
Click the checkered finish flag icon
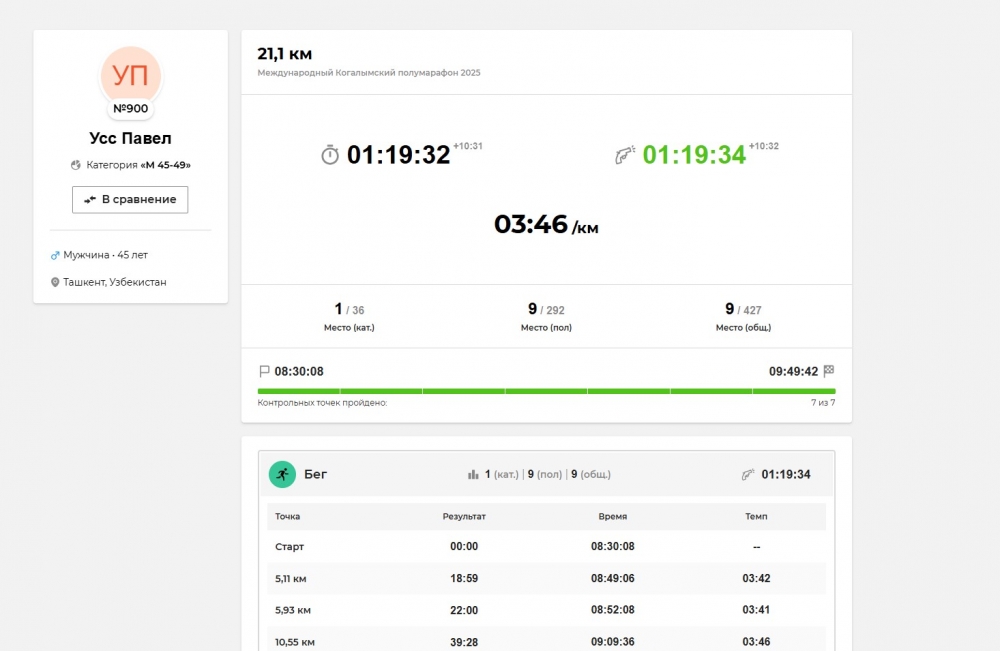click(828, 370)
